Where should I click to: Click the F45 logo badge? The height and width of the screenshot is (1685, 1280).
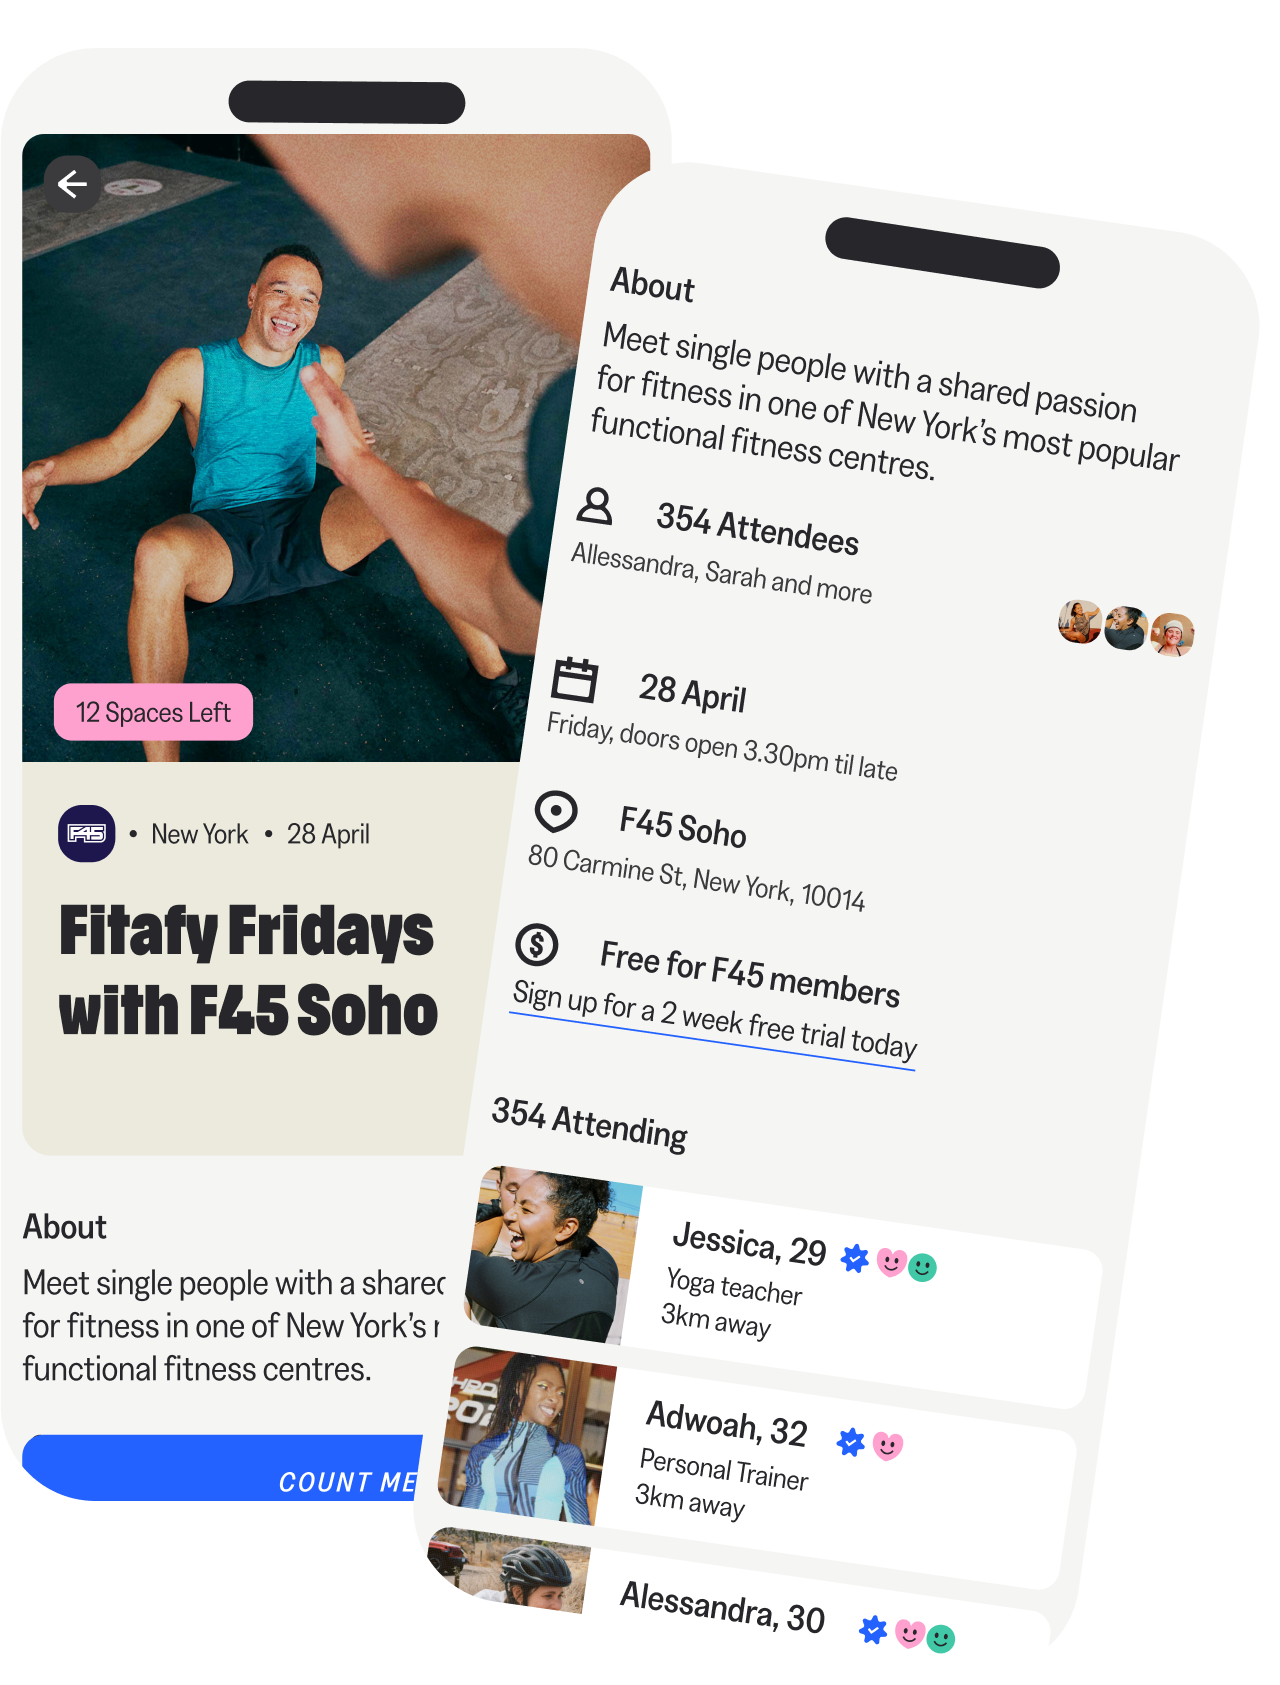click(87, 833)
